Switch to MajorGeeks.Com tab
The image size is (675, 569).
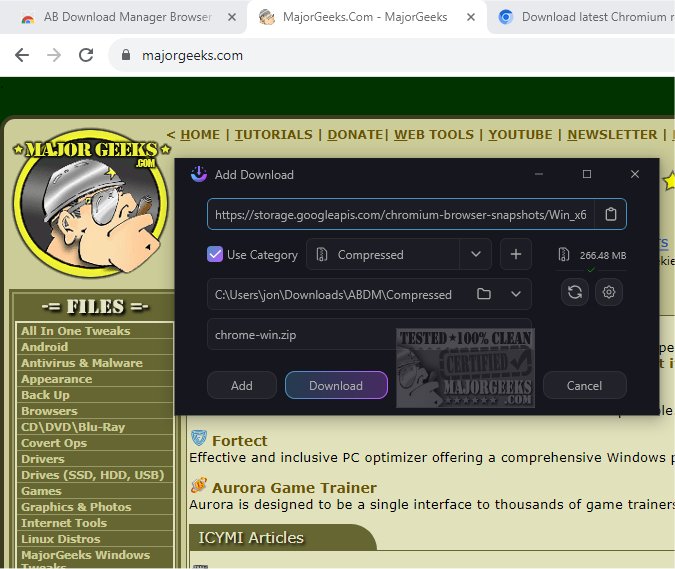[364, 17]
